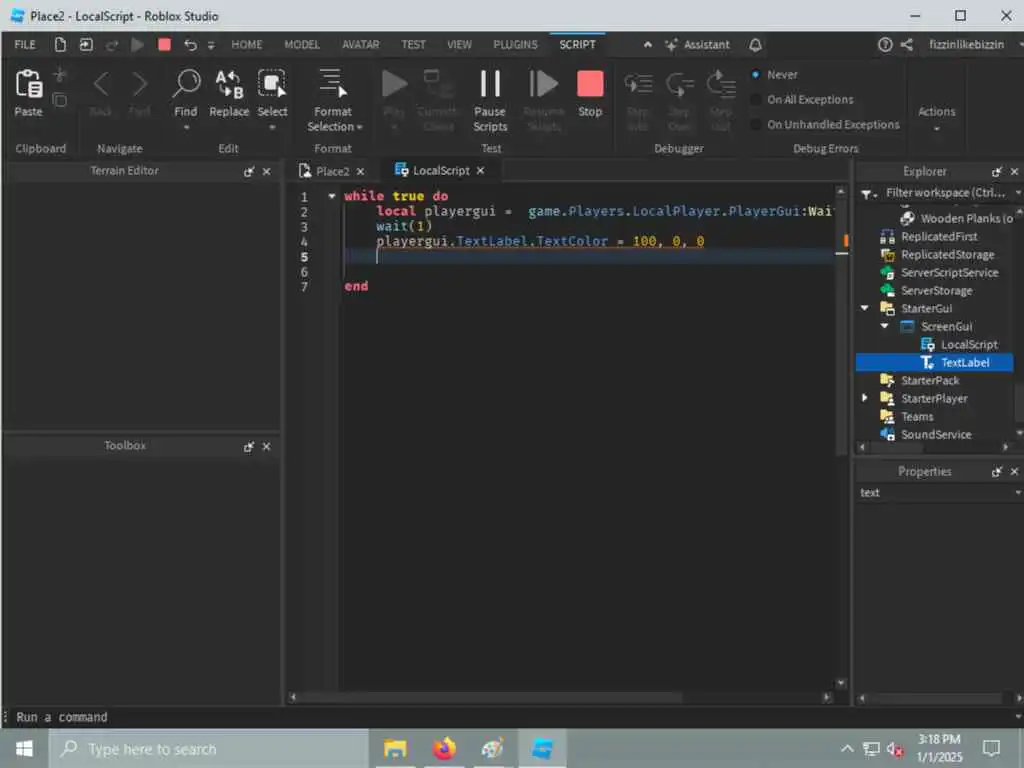Click Pause Scripts
Image resolution: width=1024 pixels, height=768 pixels.
coord(490,99)
